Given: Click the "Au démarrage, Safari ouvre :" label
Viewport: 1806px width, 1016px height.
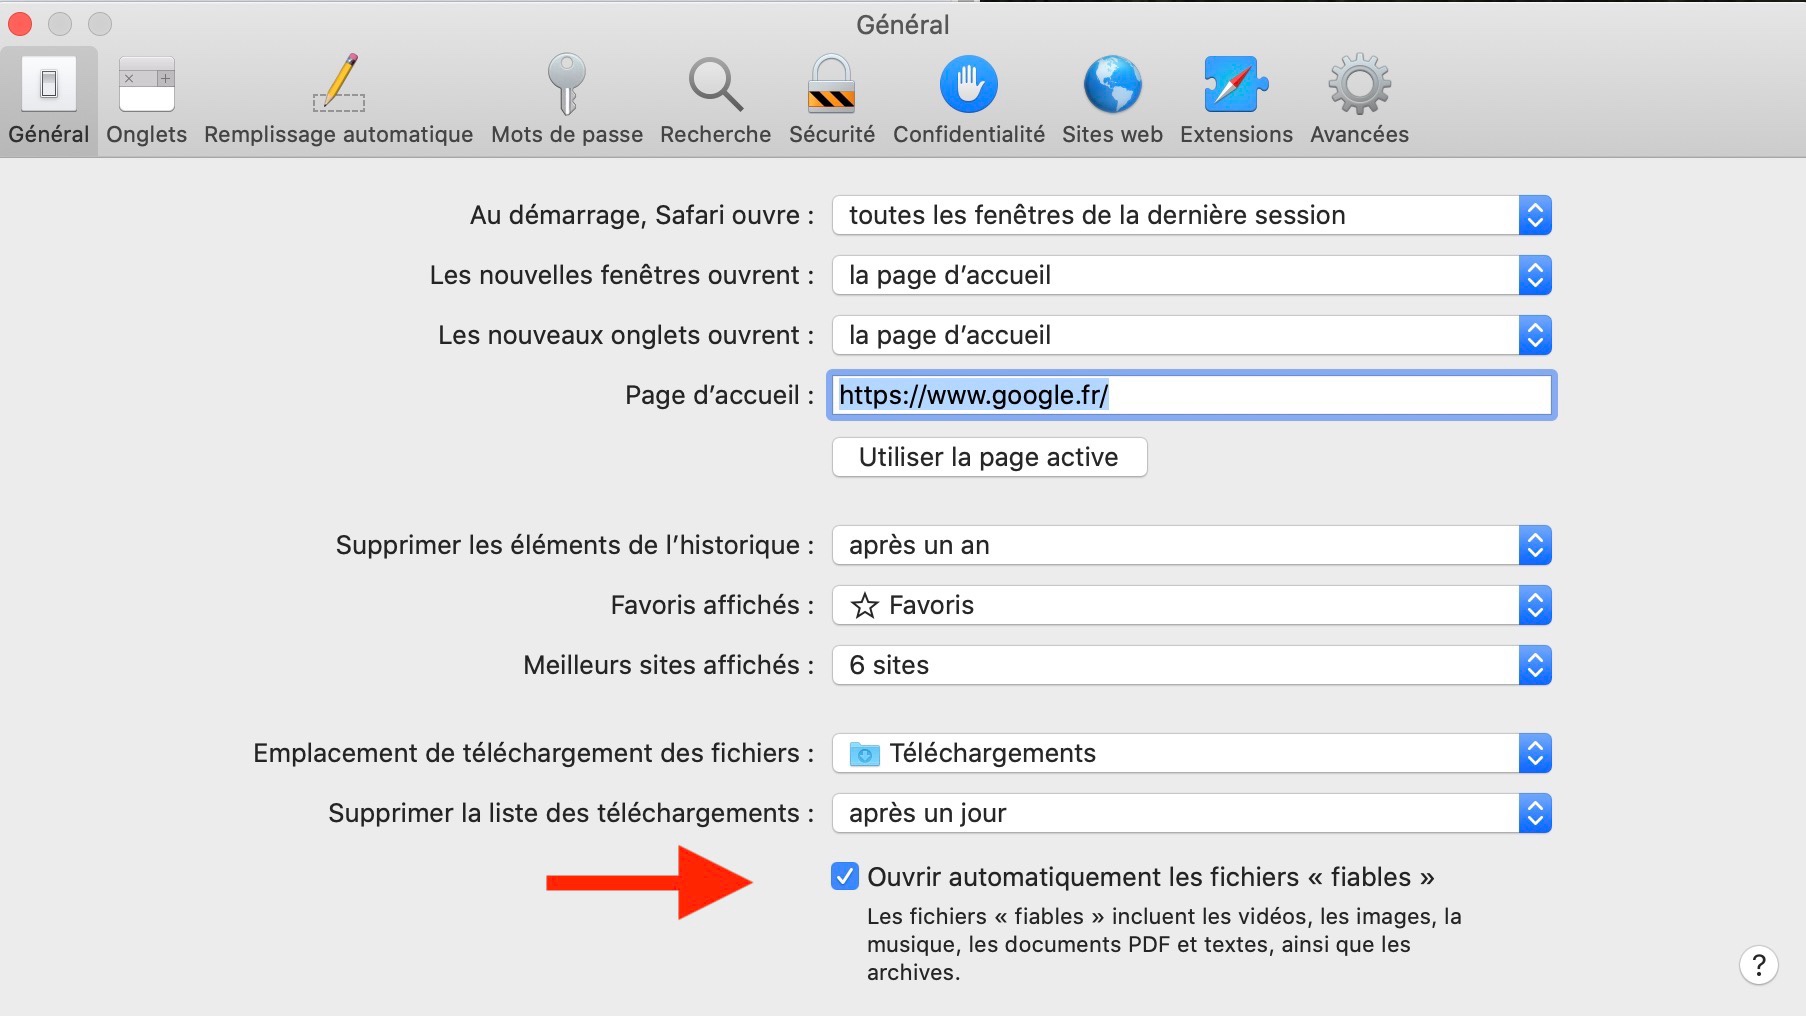Looking at the screenshot, I should tap(642, 215).
